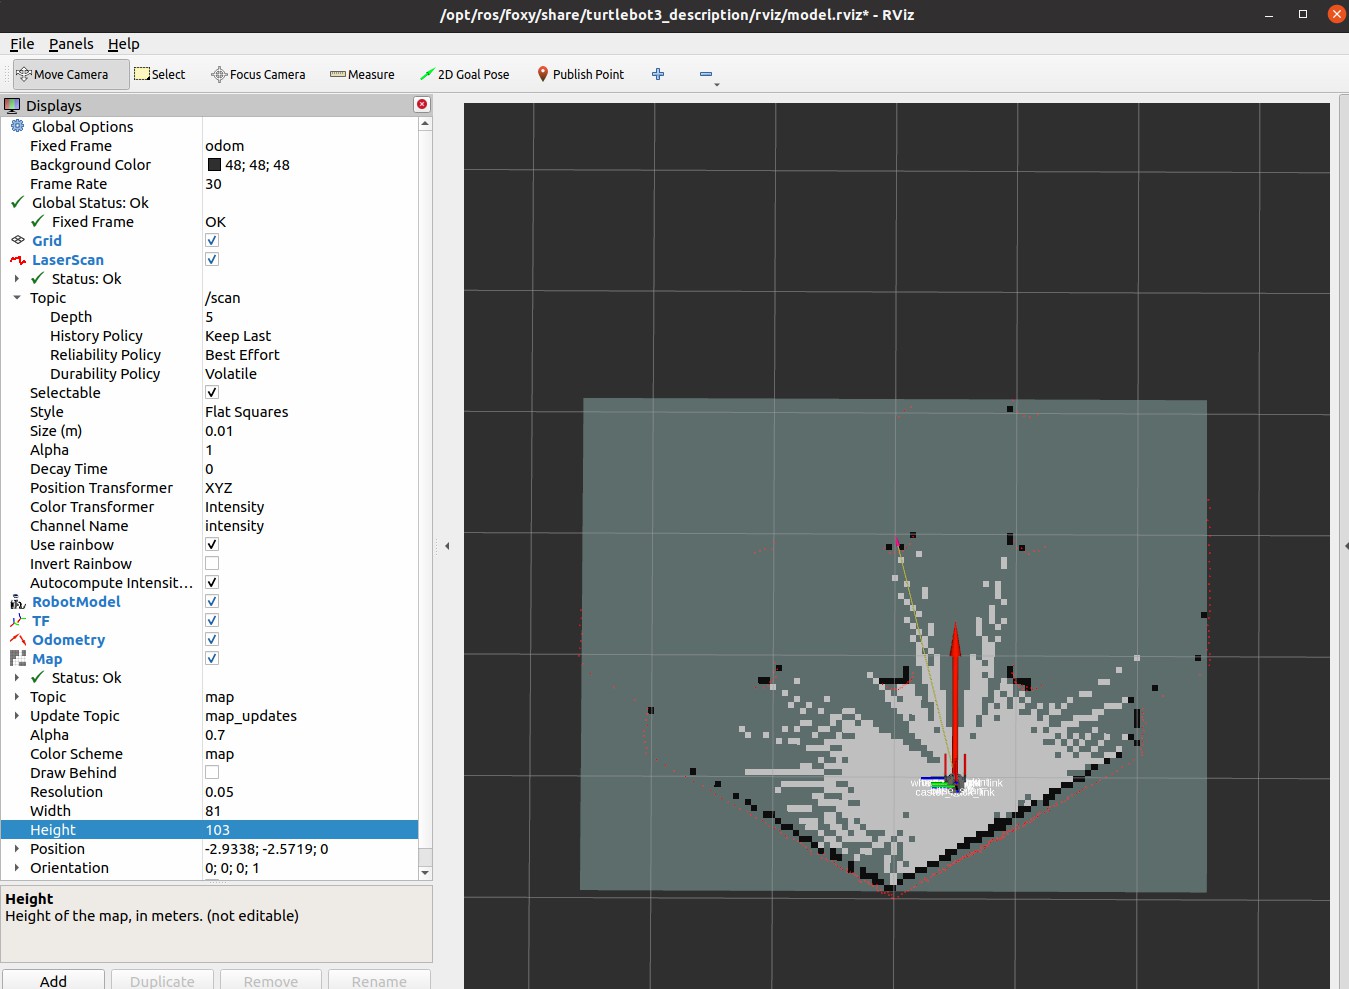Enable the Draw Behind checkbox
The height and width of the screenshot is (989, 1349).
click(x=212, y=773)
